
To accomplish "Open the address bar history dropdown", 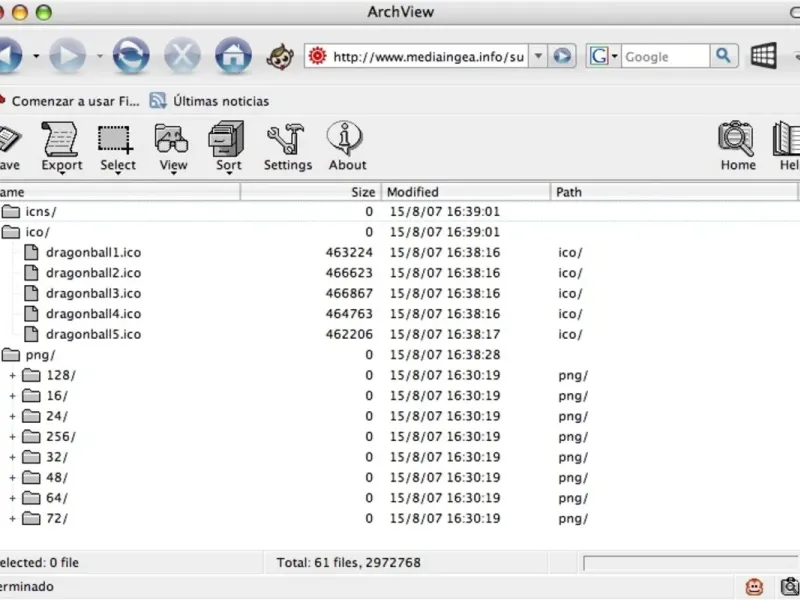I will coord(538,56).
